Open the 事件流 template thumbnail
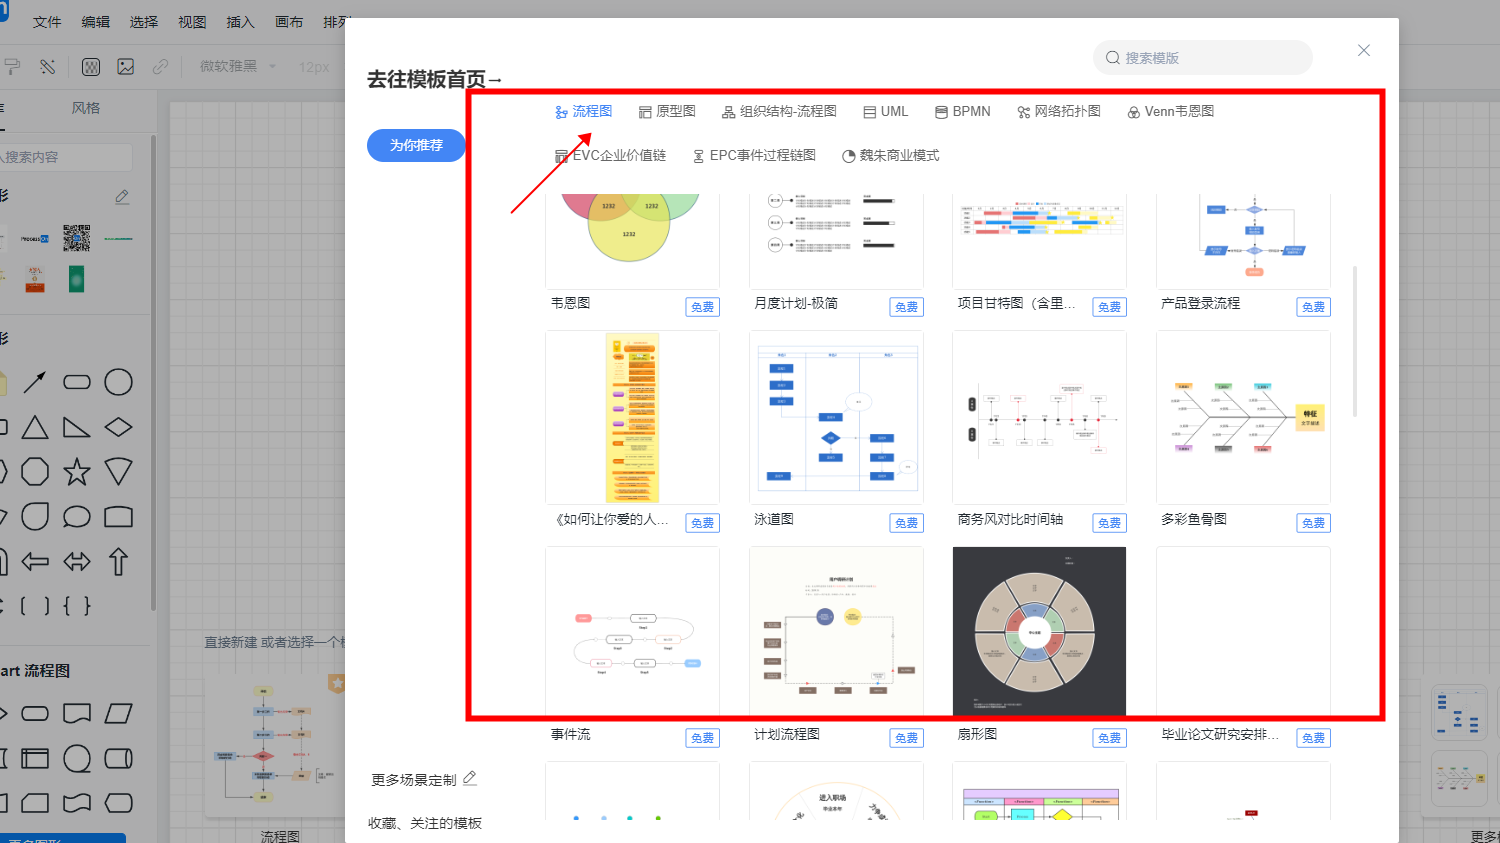Image resolution: width=1500 pixels, height=843 pixels. coord(632,632)
